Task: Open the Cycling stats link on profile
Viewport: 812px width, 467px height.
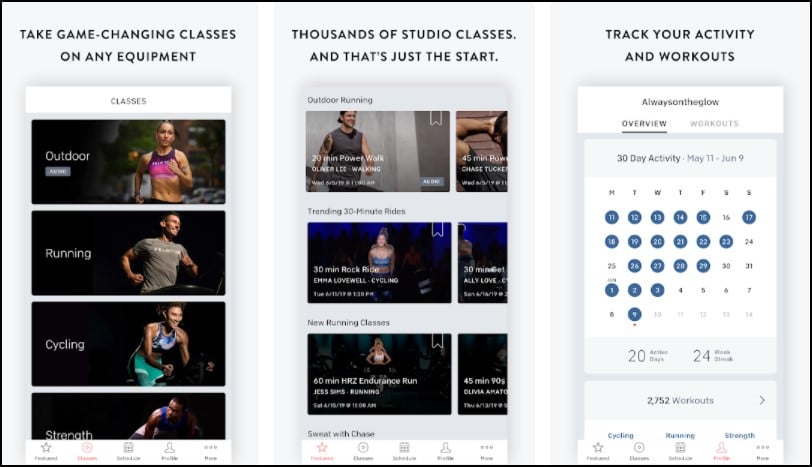Action: pos(620,435)
